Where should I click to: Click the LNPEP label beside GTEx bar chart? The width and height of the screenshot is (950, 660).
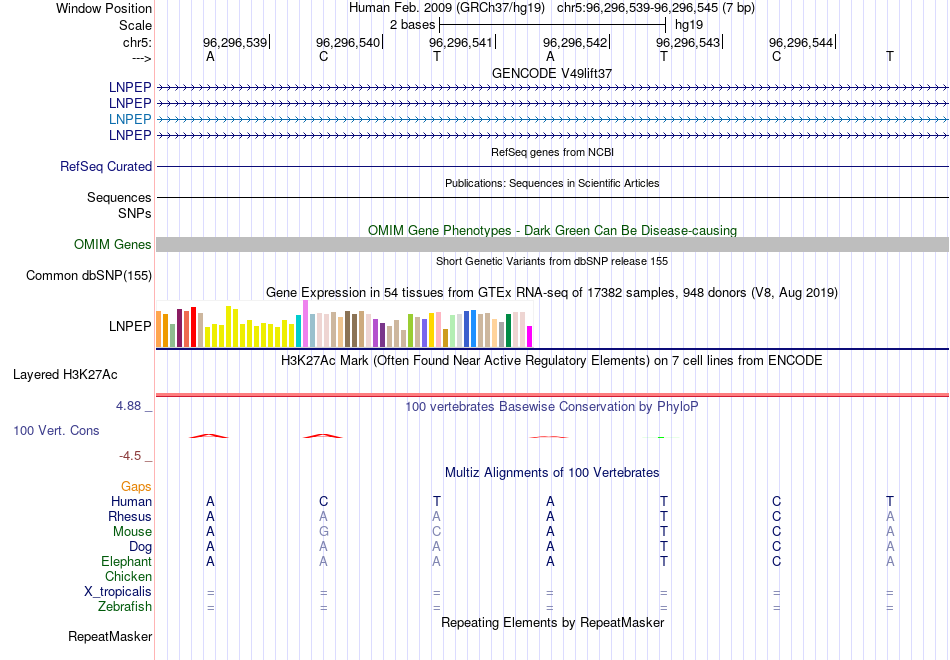pos(130,326)
